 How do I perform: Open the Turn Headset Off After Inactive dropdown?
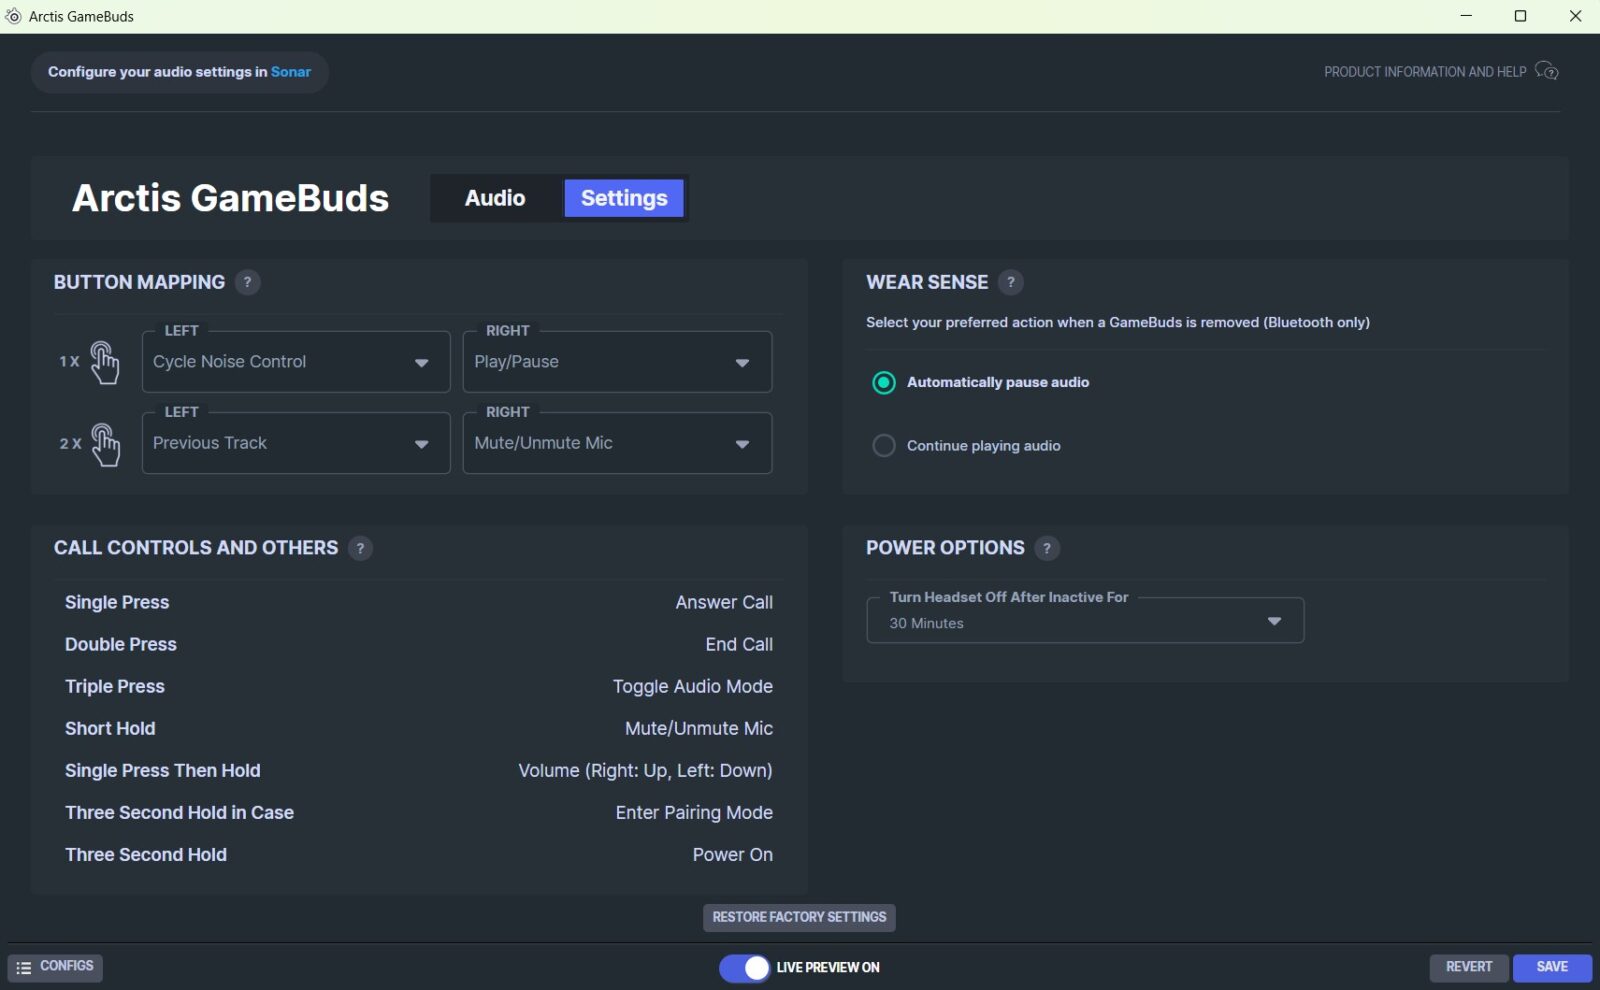(x=1084, y=622)
